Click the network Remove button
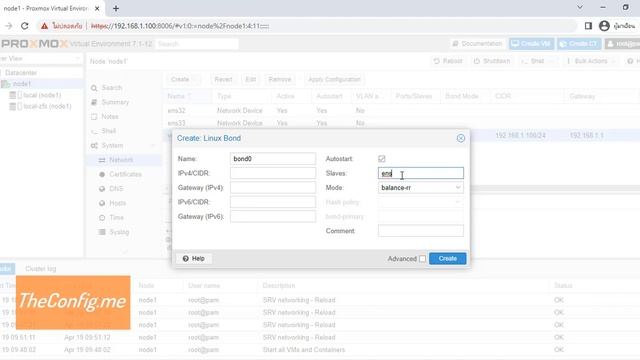This screenshot has height=360, width=640. pyautogui.click(x=280, y=79)
